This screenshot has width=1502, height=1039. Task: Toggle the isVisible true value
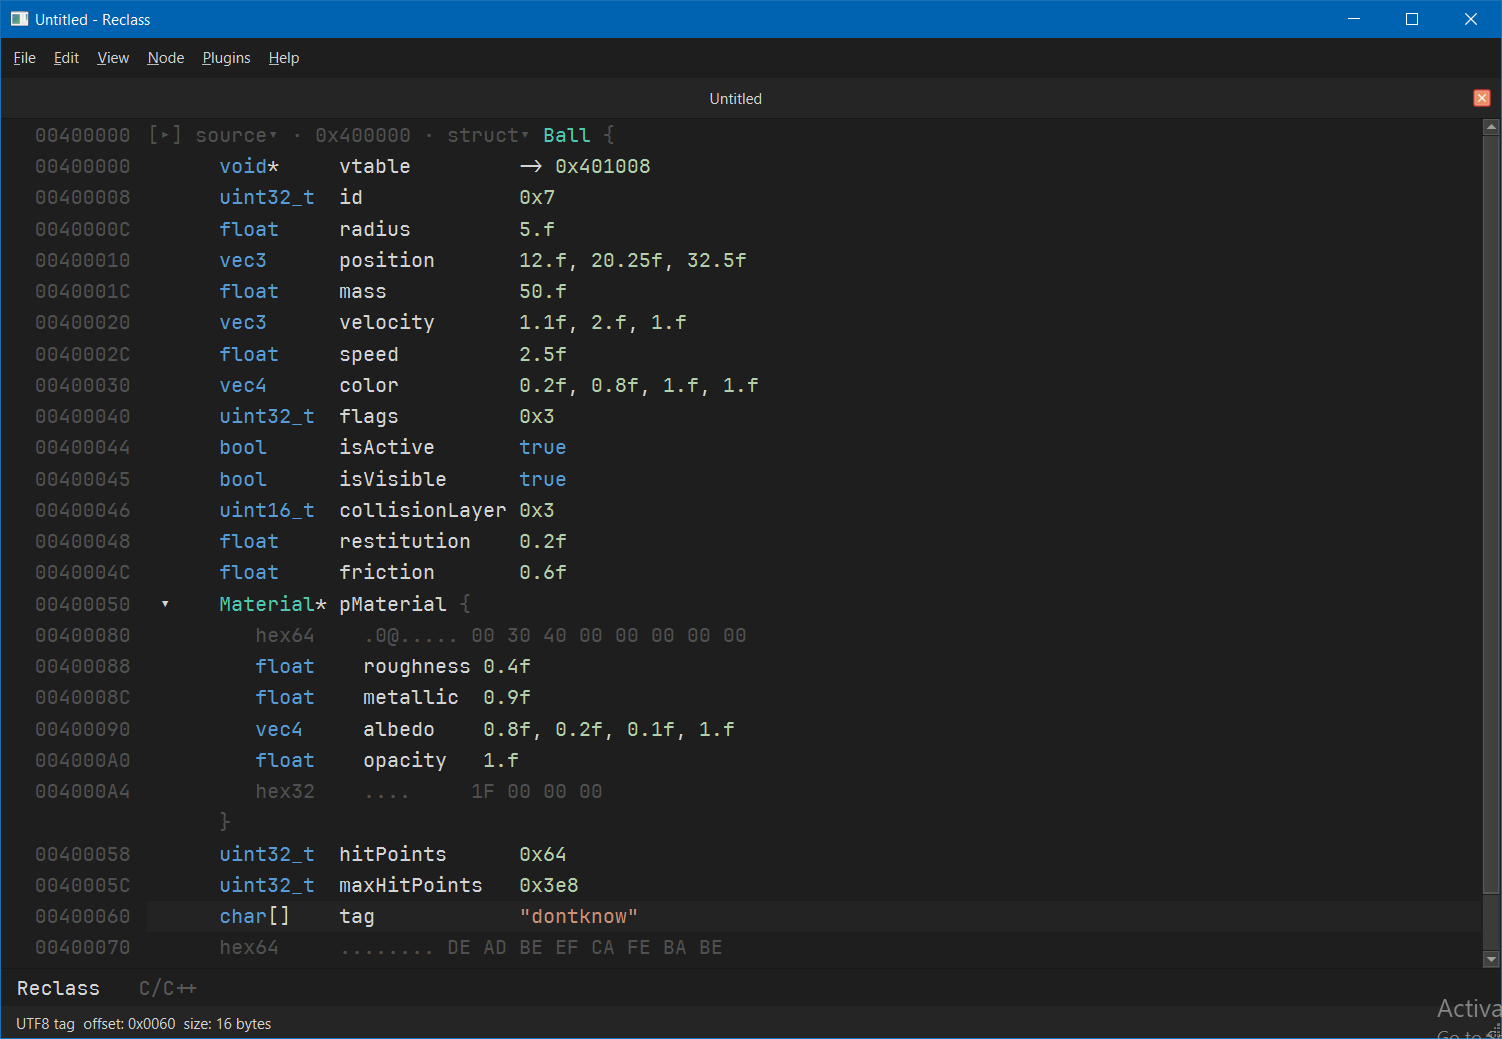(x=543, y=479)
